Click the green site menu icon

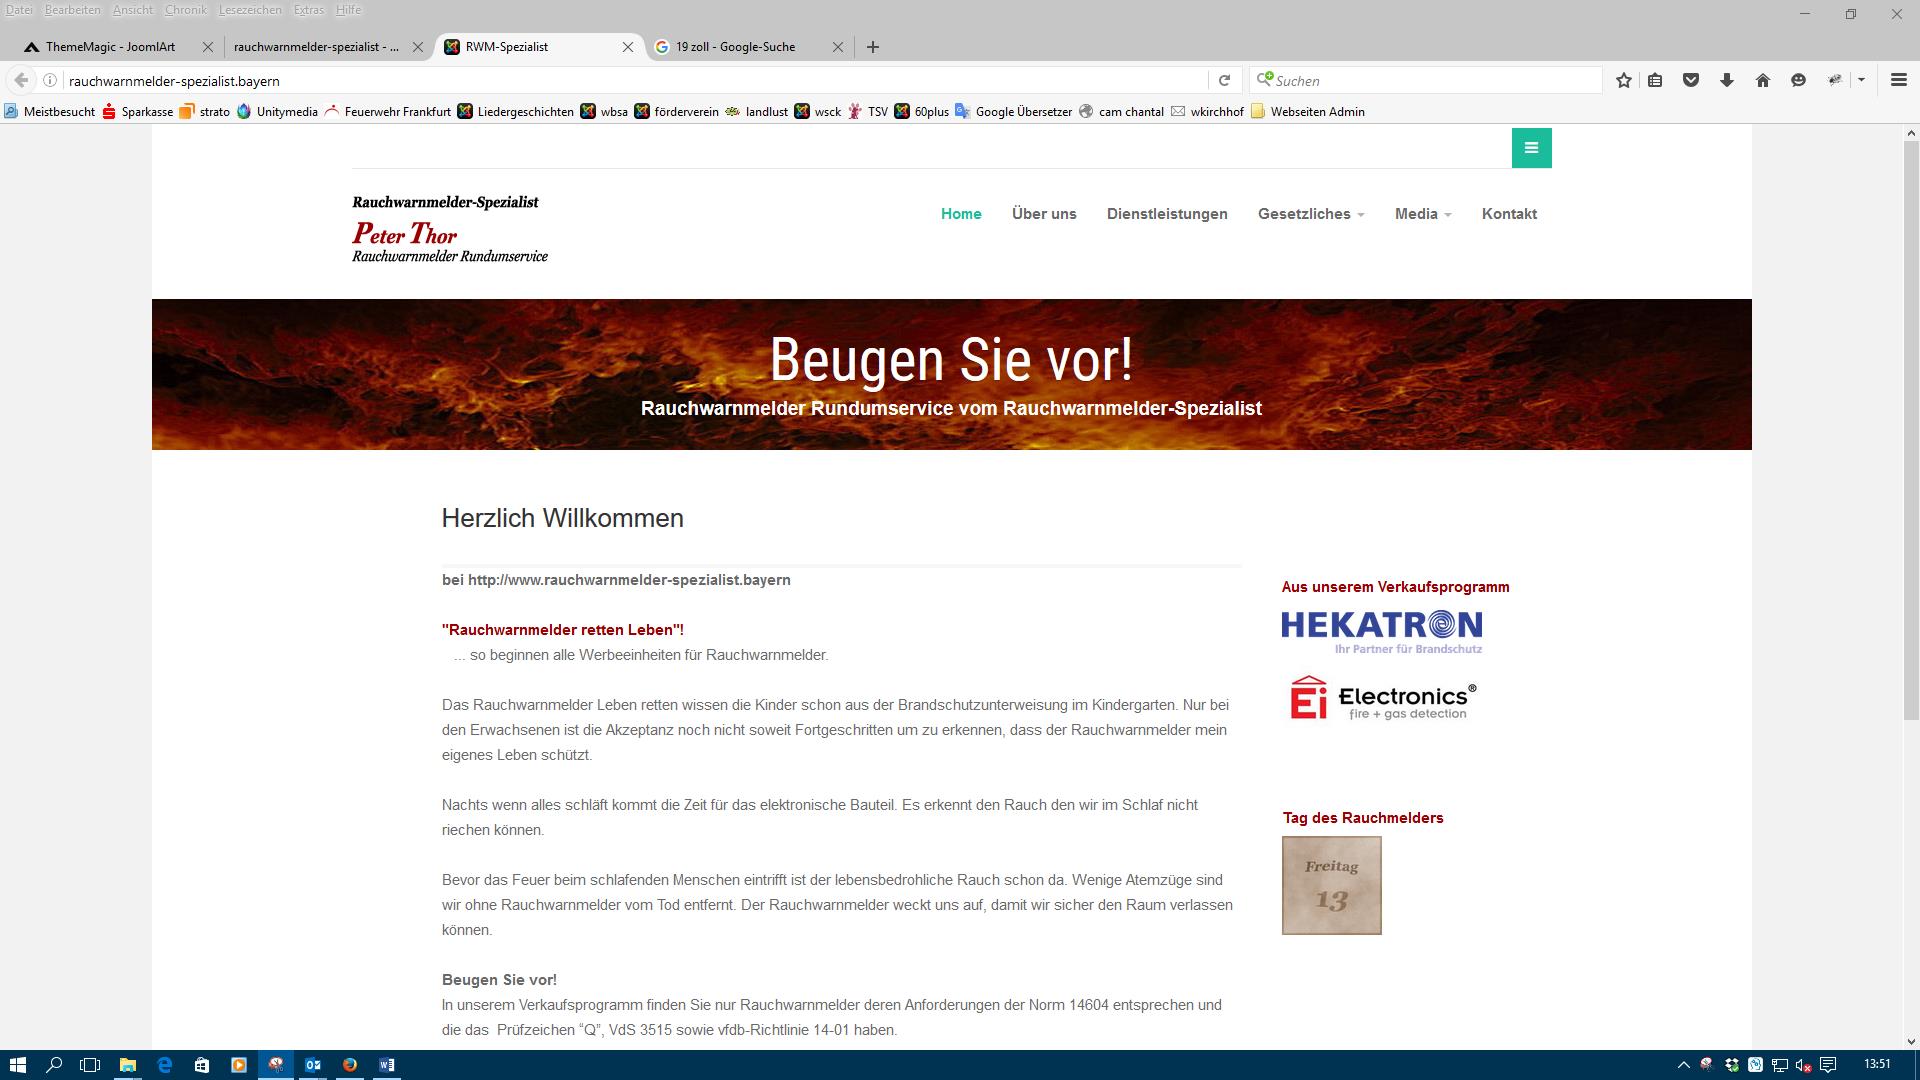tap(1531, 148)
